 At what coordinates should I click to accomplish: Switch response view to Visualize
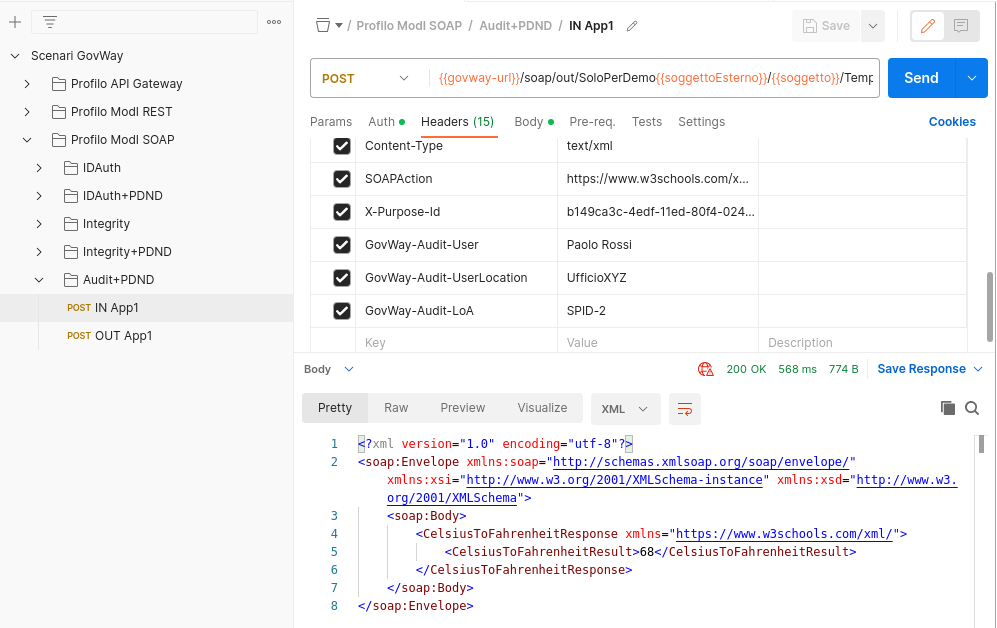[542, 408]
